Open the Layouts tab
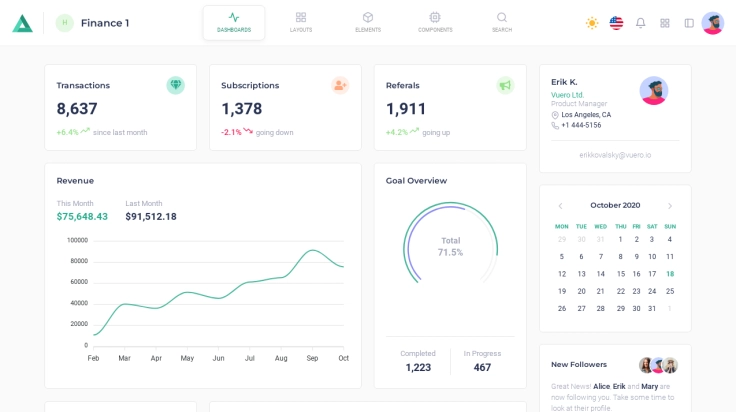This screenshot has height=412, width=736. click(301, 22)
